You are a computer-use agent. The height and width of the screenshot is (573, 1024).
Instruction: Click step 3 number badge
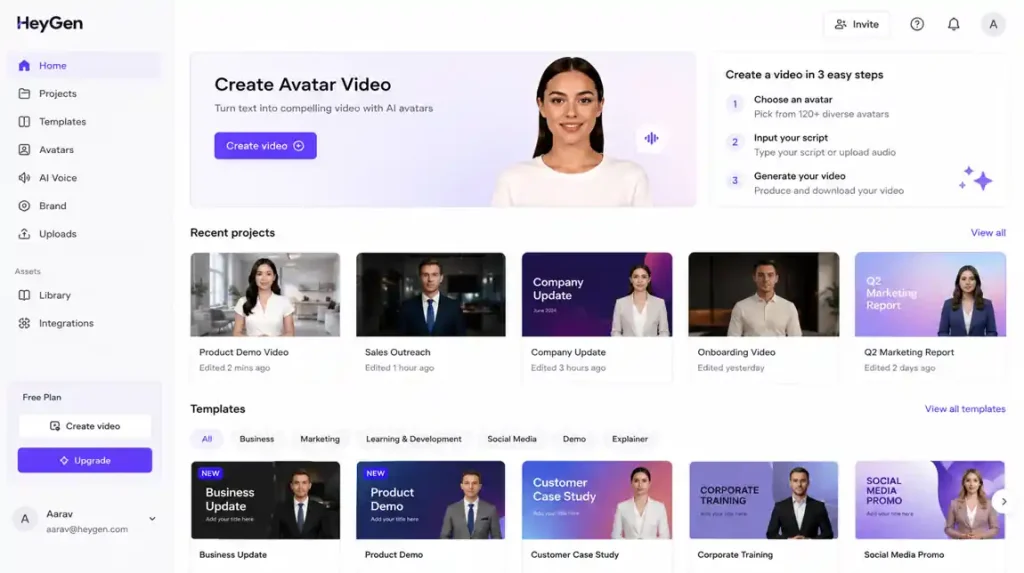735,180
